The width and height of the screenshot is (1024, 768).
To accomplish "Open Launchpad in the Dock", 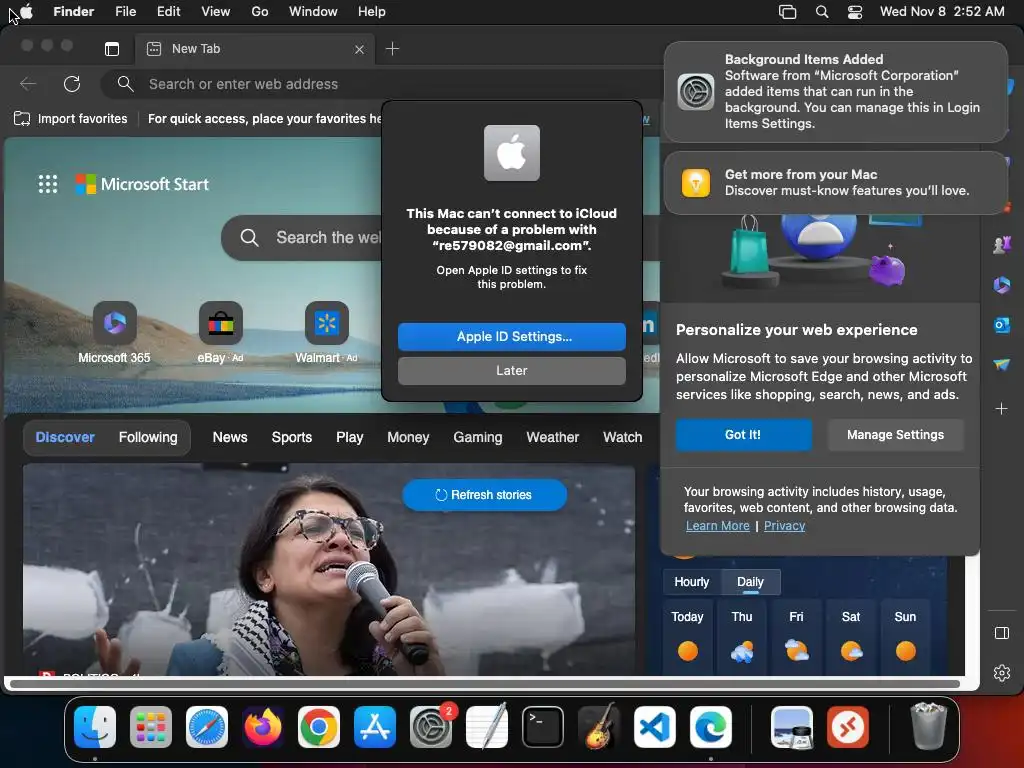I will click(x=151, y=728).
